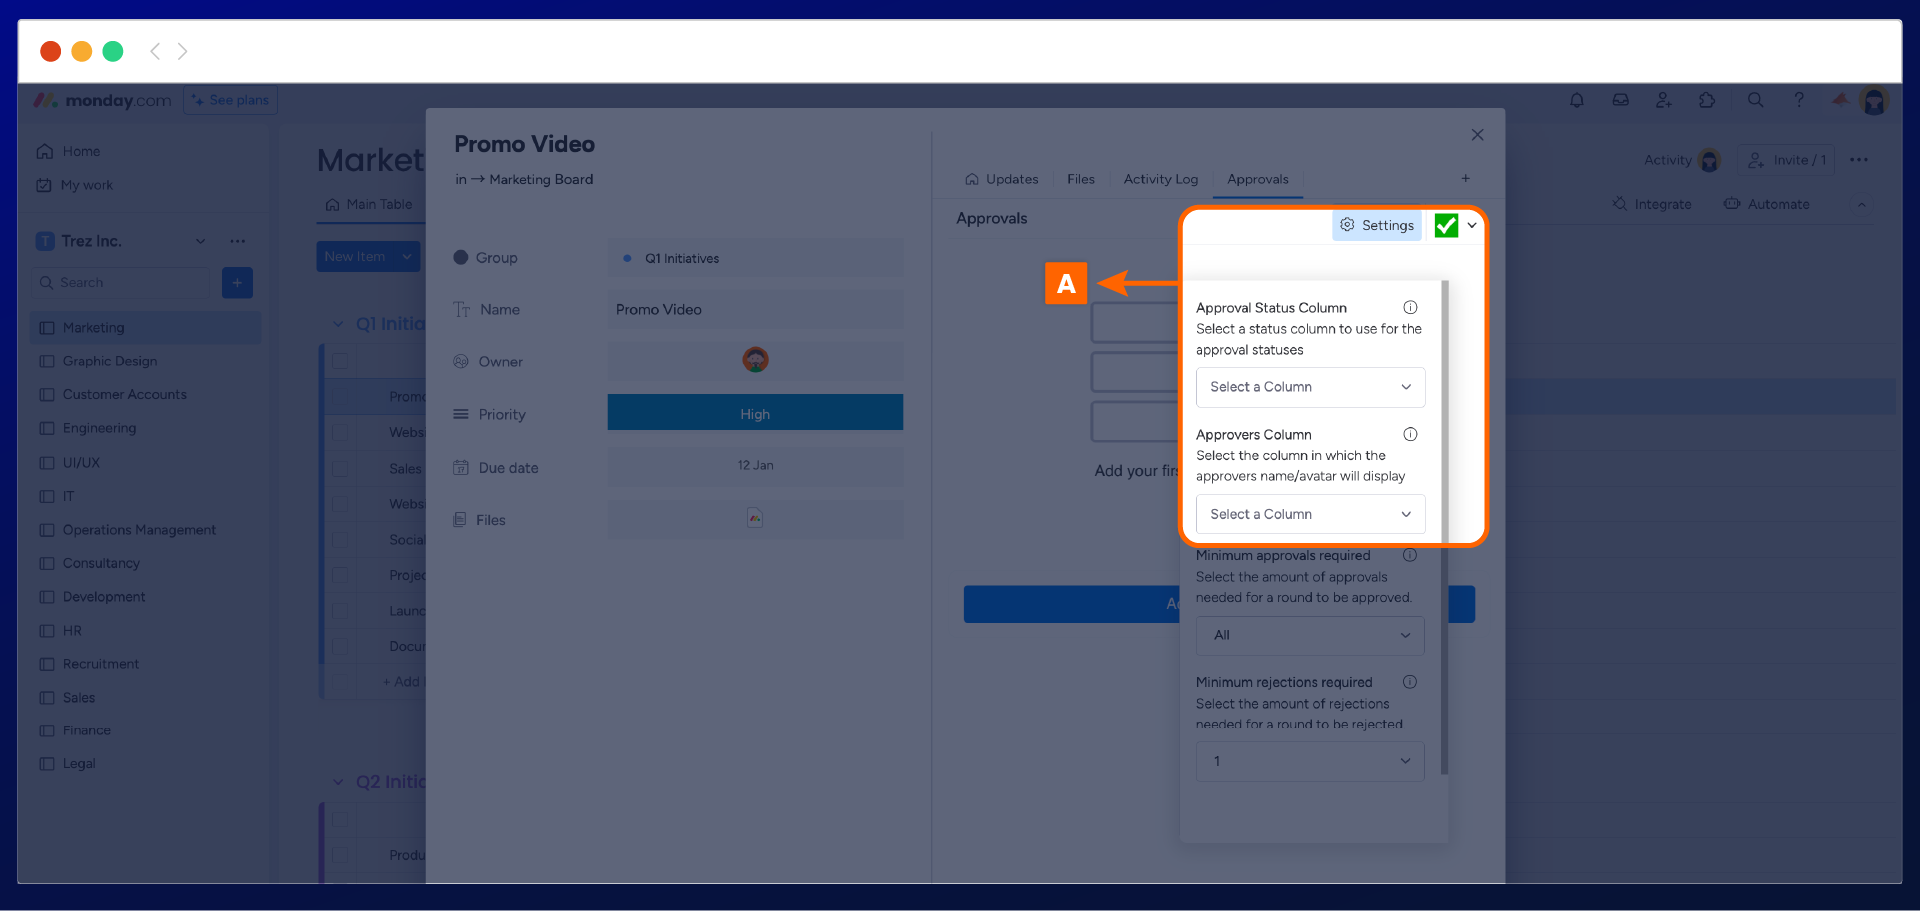
Task: Click the Settings button in Approvals
Action: [1377, 226]
